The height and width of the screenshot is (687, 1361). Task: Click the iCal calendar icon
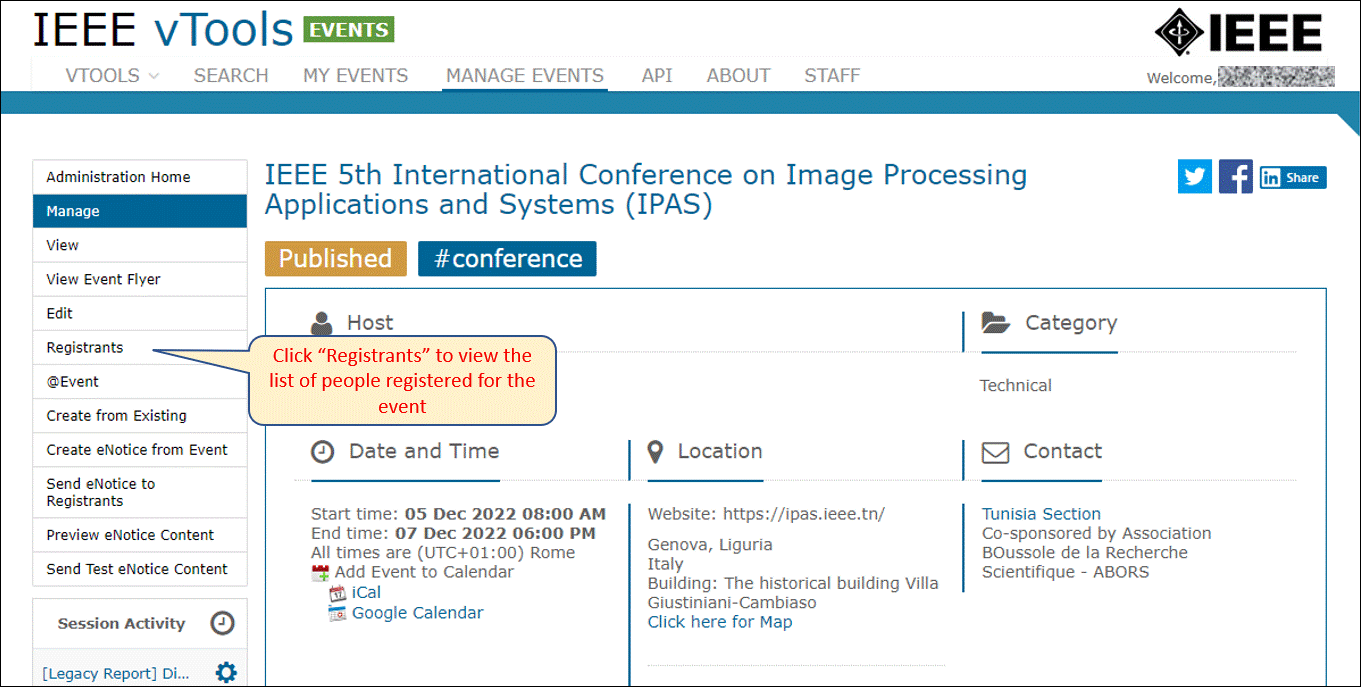(x=338, y=593)
